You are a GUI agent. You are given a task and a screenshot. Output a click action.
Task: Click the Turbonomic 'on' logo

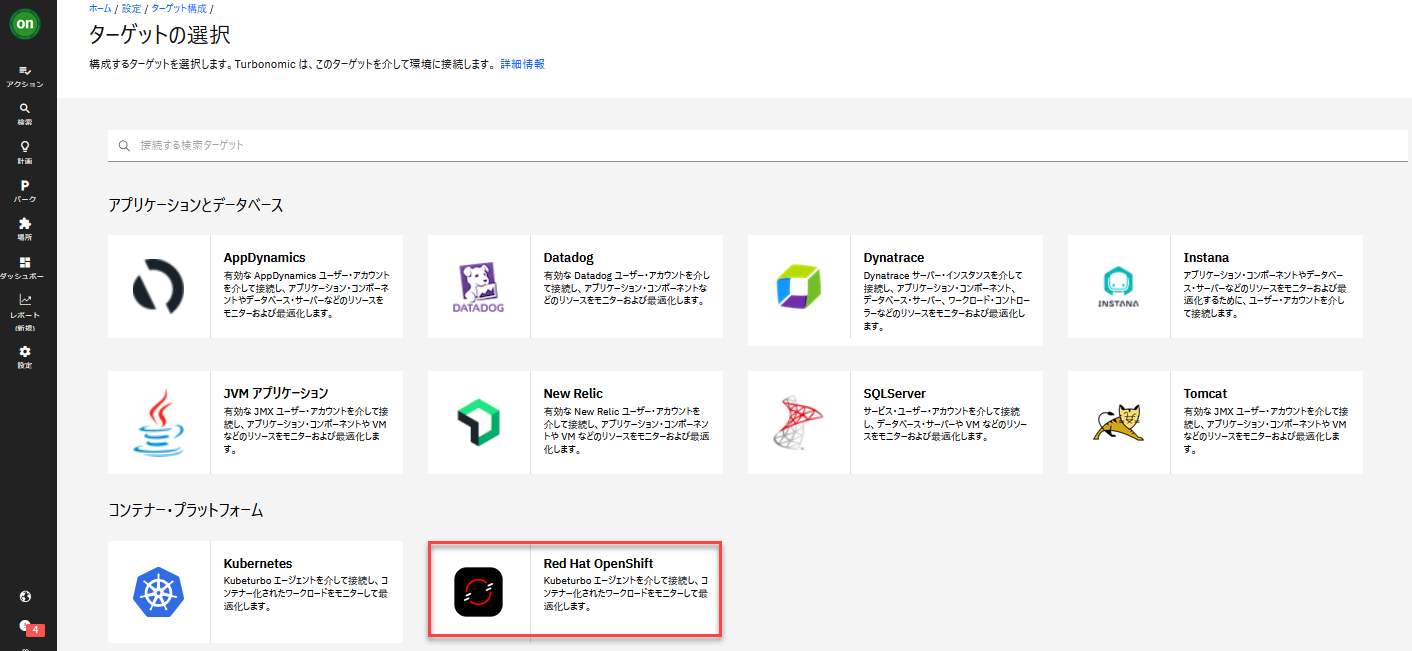[24, 23]
